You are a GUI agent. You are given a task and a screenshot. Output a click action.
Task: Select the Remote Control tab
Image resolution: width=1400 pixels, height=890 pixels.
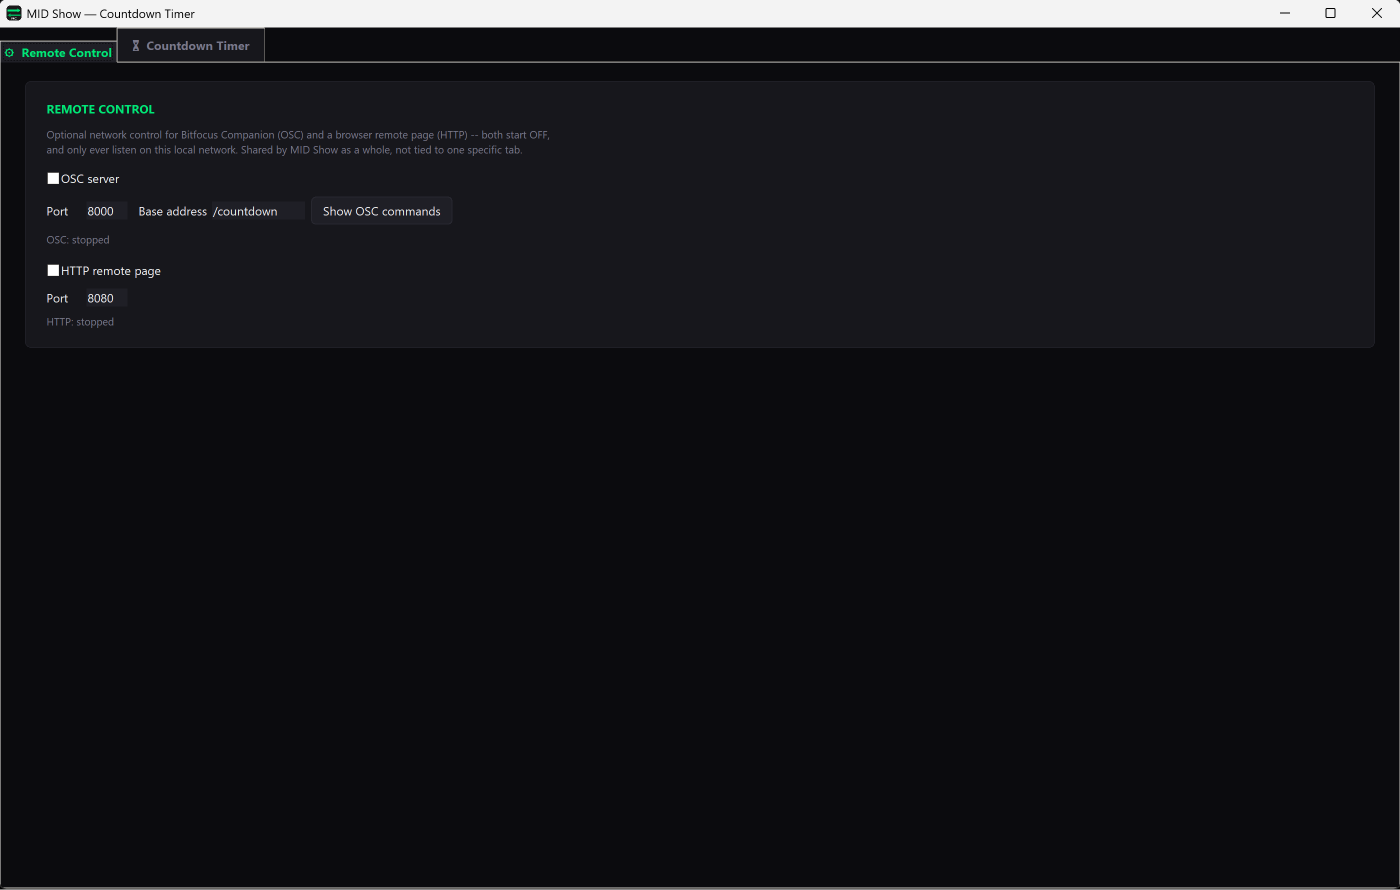coord(58,53)
